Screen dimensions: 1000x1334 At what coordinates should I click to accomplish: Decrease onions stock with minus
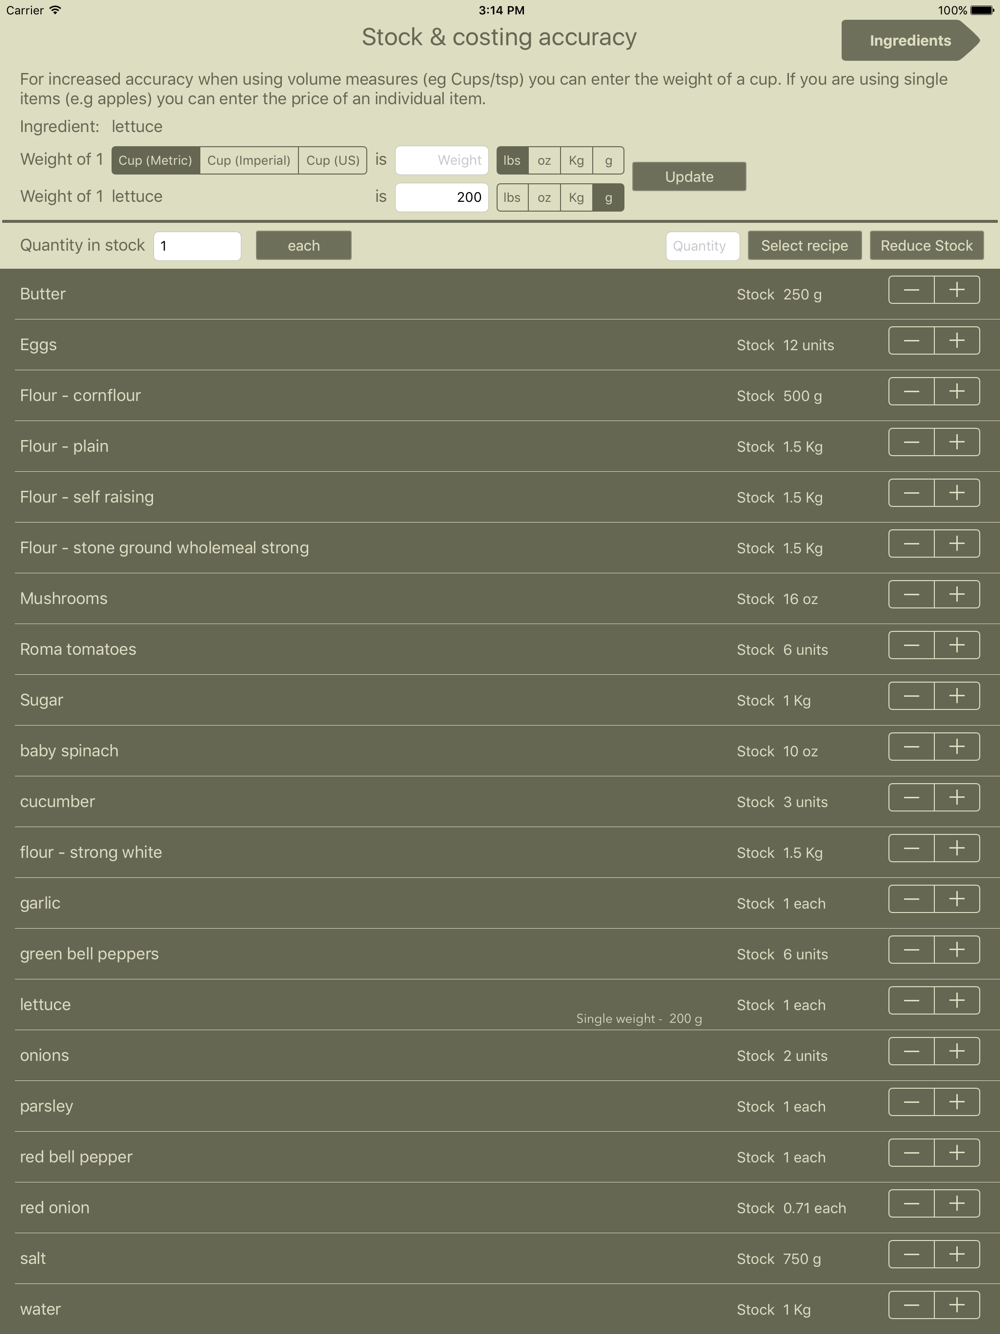[x=911, y=1051]
